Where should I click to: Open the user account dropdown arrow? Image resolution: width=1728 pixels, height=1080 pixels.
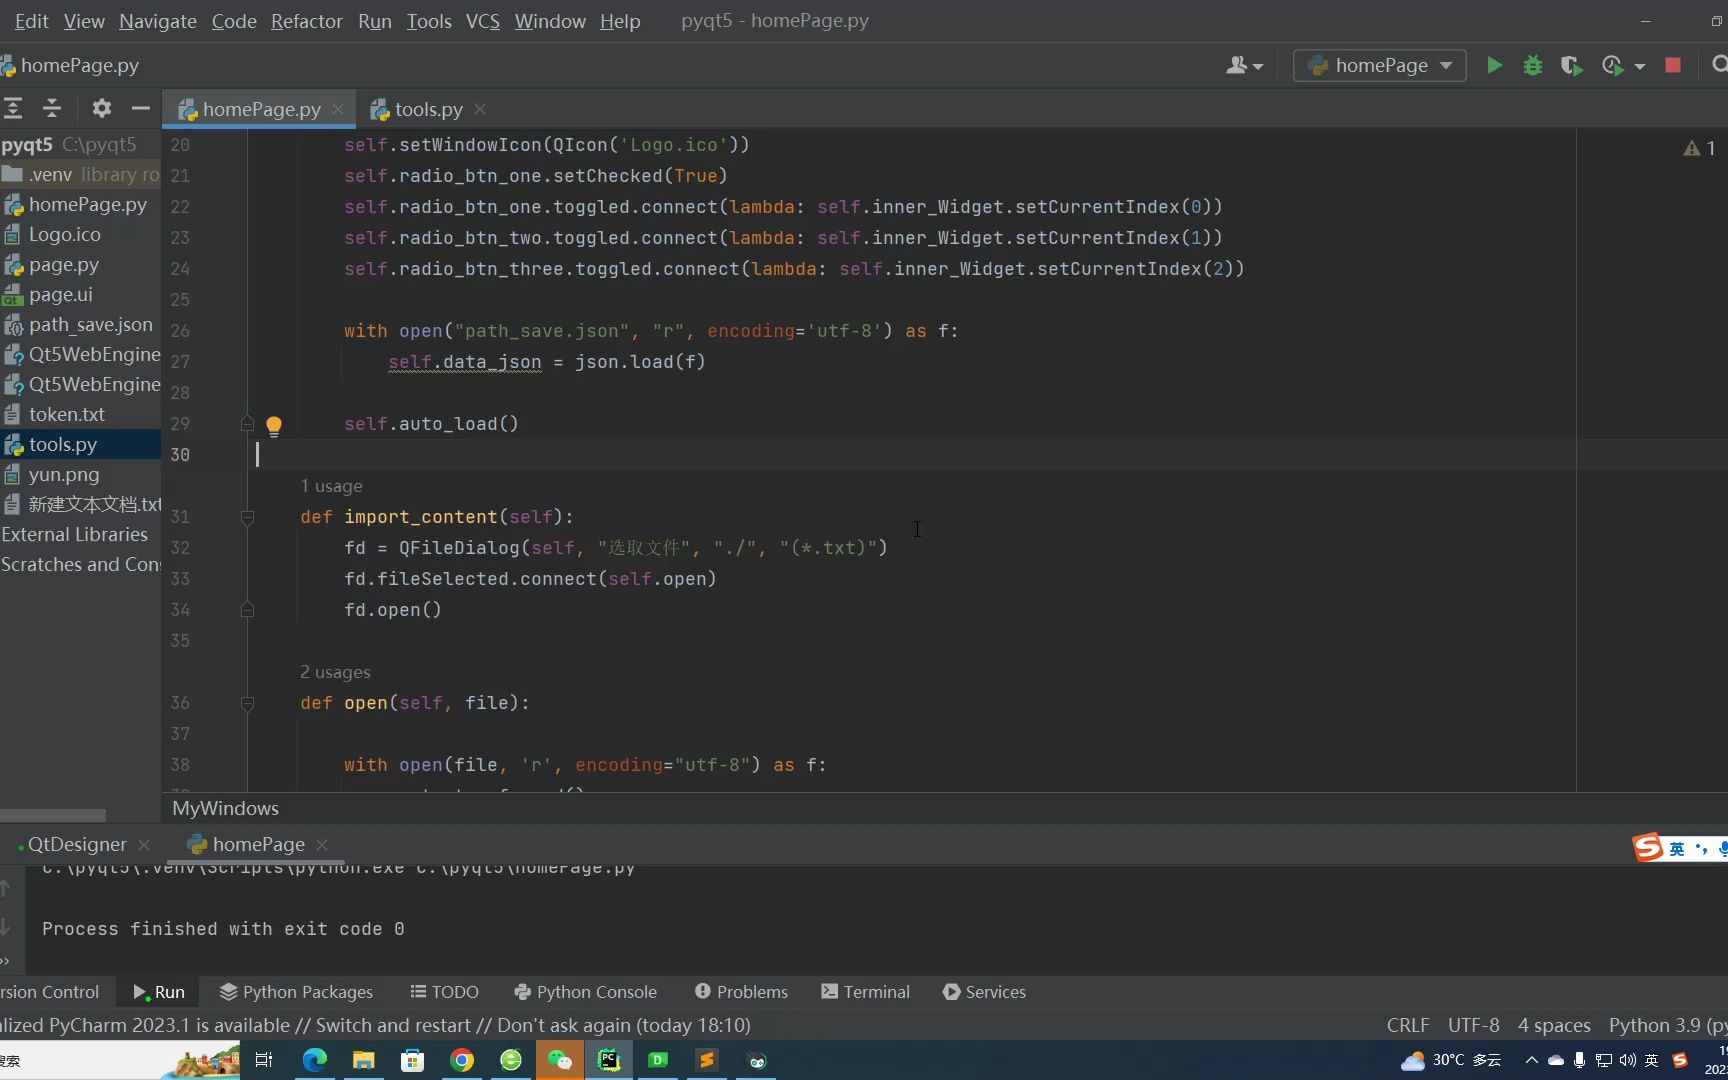pyautogui.click(x=1258, y=66)
